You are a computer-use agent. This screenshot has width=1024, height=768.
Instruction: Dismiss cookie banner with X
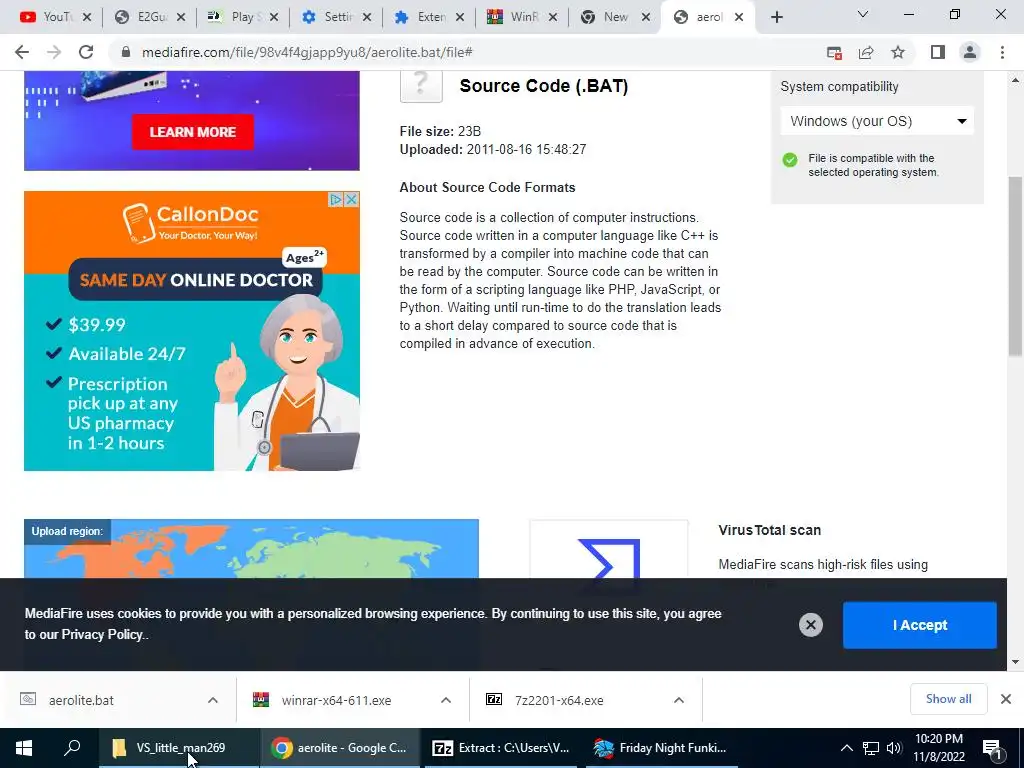pos(810,625)
